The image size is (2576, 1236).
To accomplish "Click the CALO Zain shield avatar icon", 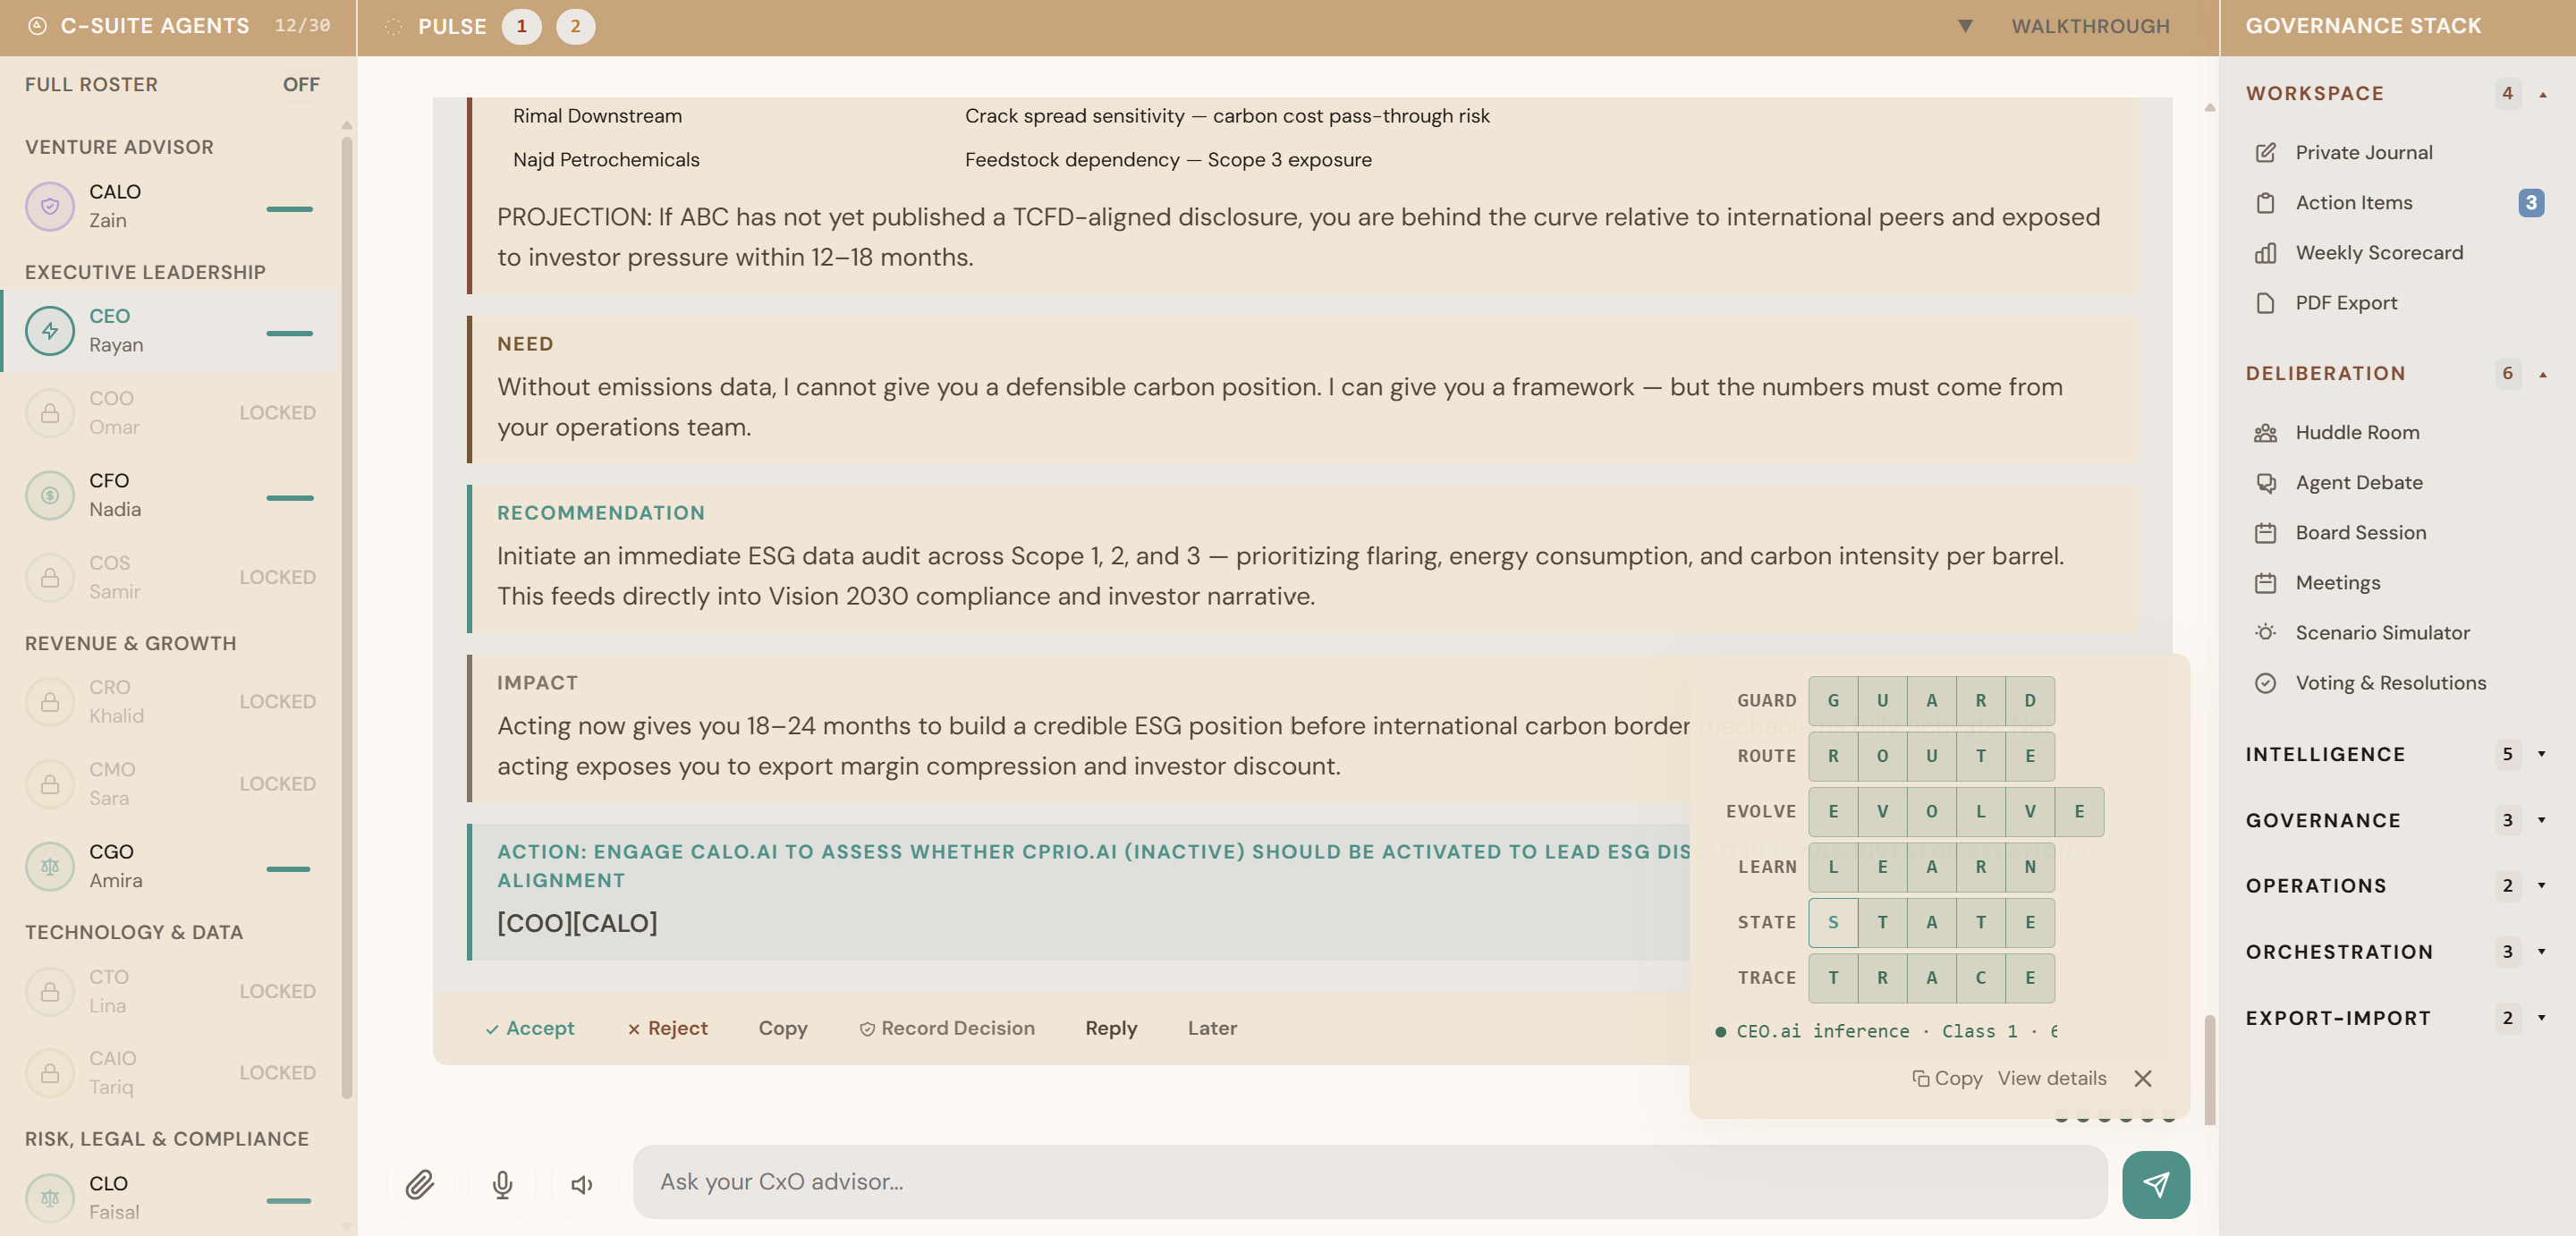I will [x=50, y=206].
